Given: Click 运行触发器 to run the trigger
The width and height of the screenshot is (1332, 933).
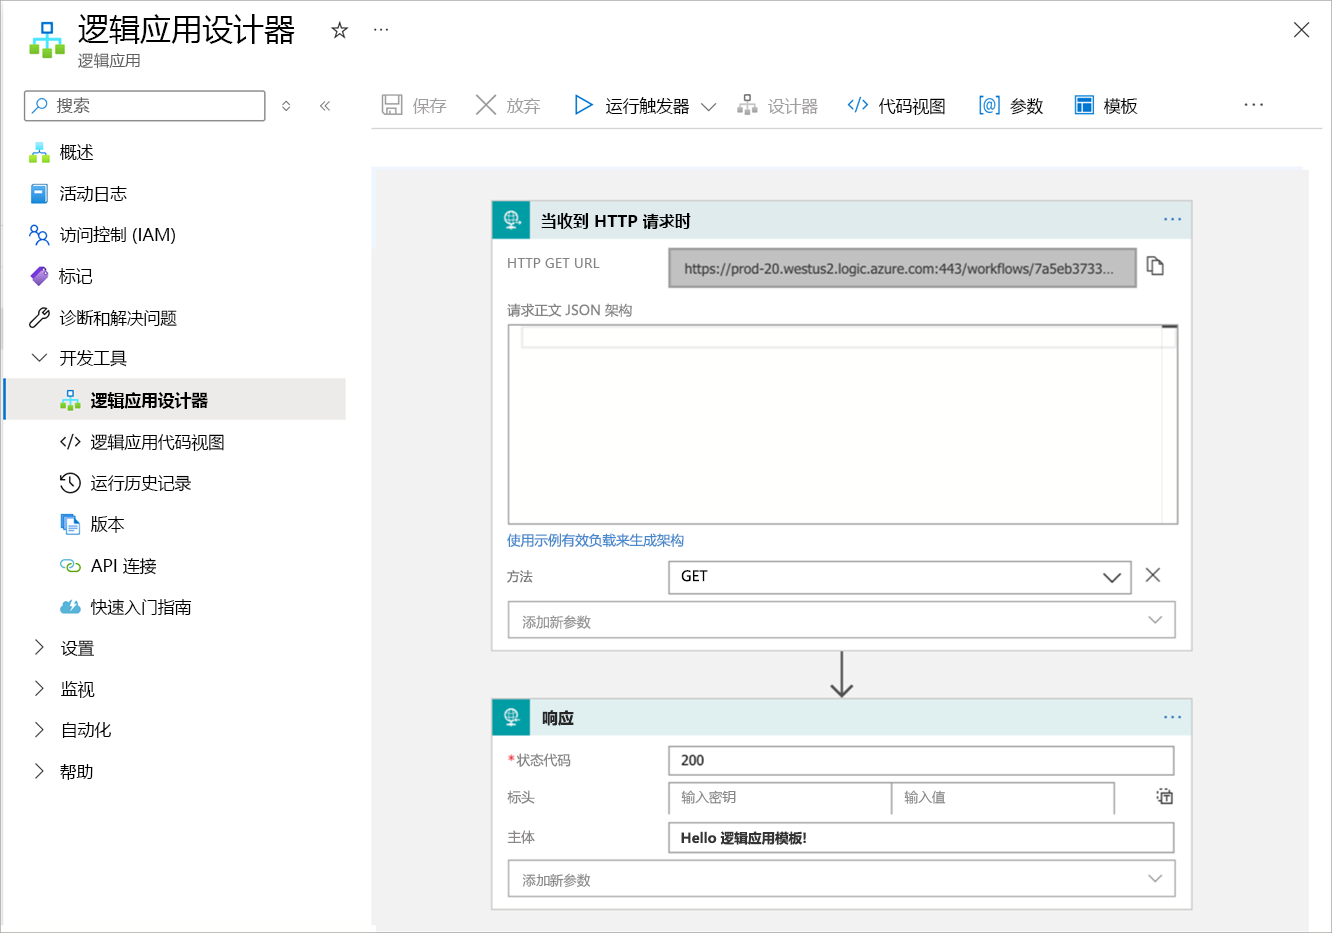Looking at the screenshot, I should [x=632, y=105].
